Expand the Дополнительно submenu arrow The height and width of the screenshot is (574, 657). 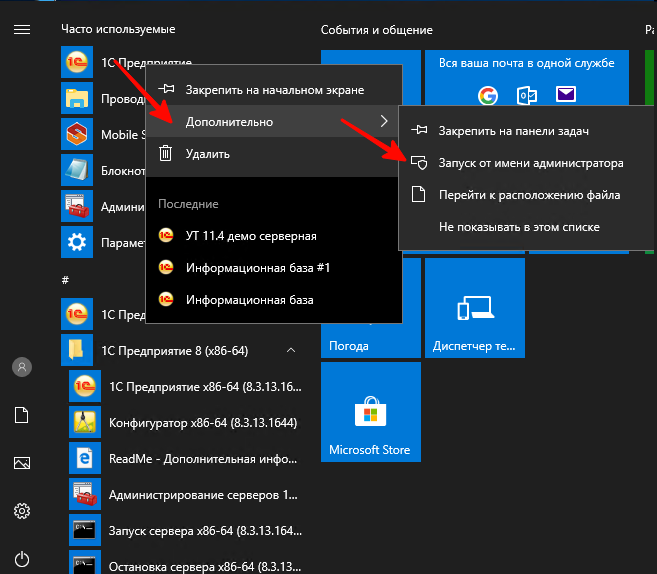click(x=384, y=122)
